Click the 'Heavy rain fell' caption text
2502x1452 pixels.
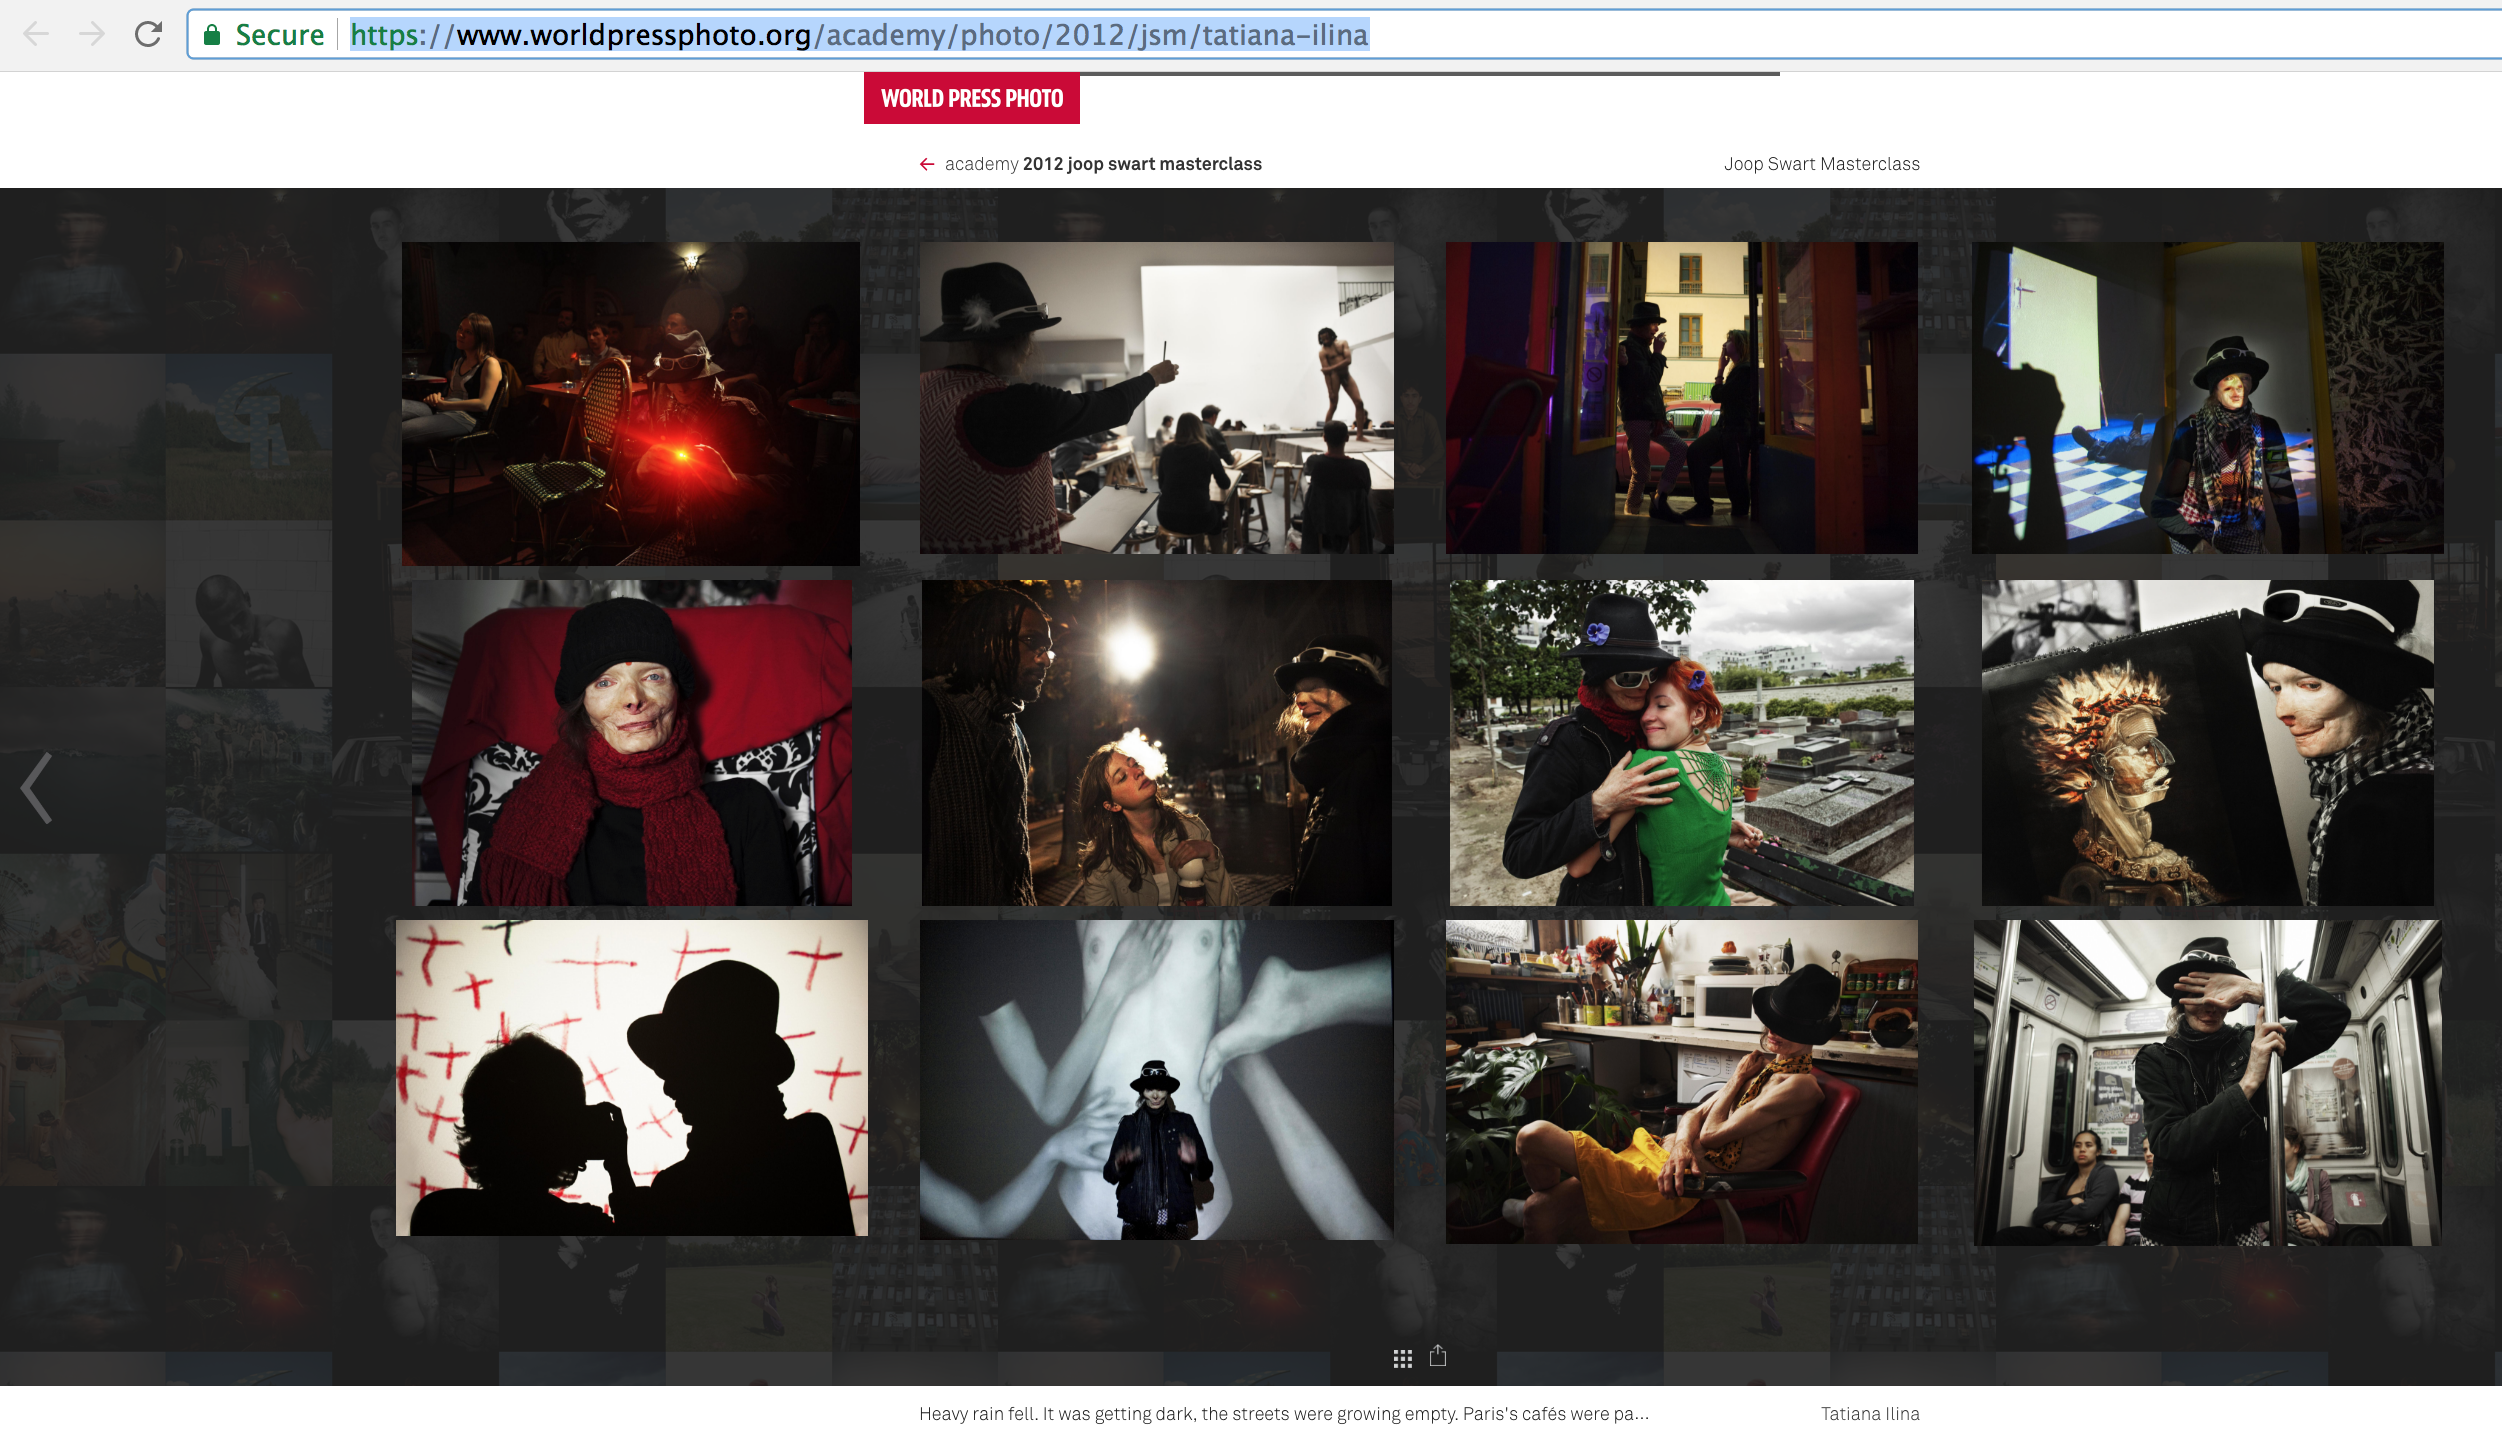tap(1284, 1414)
